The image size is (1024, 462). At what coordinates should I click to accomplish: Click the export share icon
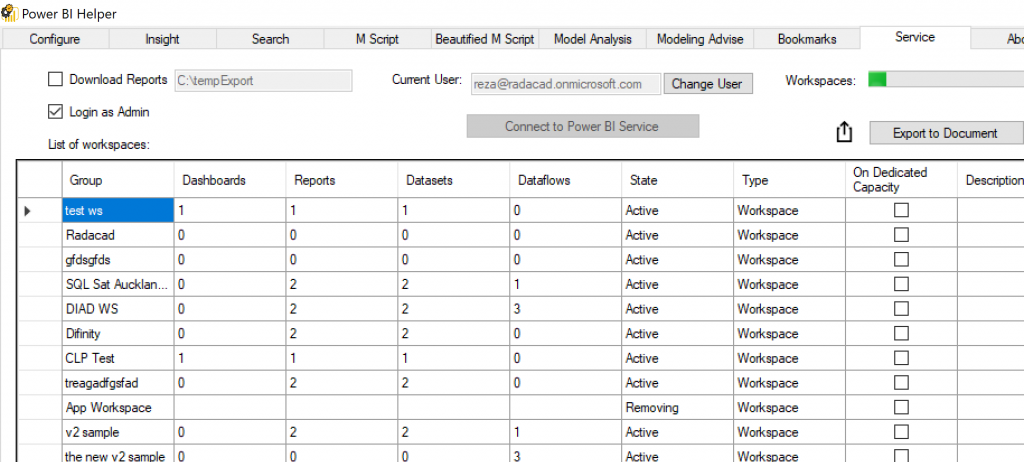(x=844, y=133)
